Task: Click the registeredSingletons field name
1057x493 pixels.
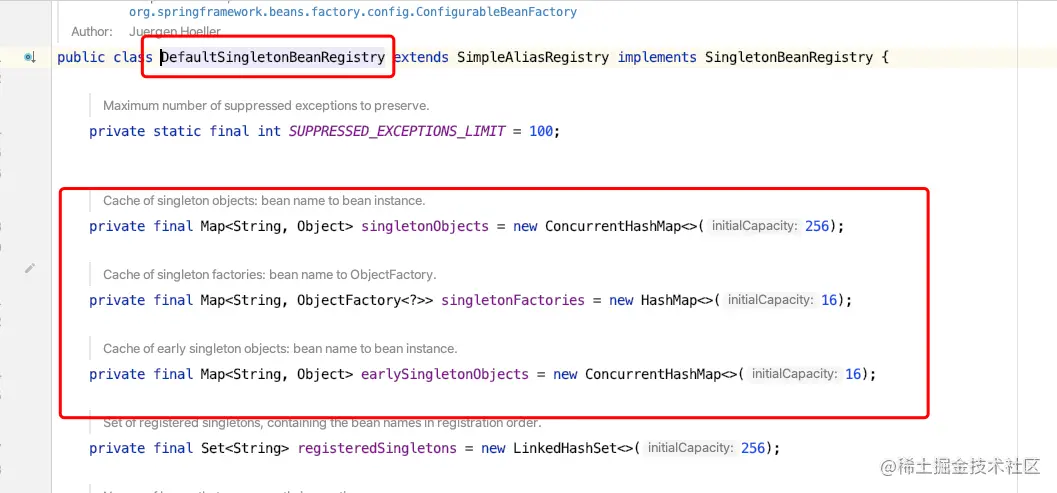Action: pyautogui.click(x=377, y=448)
